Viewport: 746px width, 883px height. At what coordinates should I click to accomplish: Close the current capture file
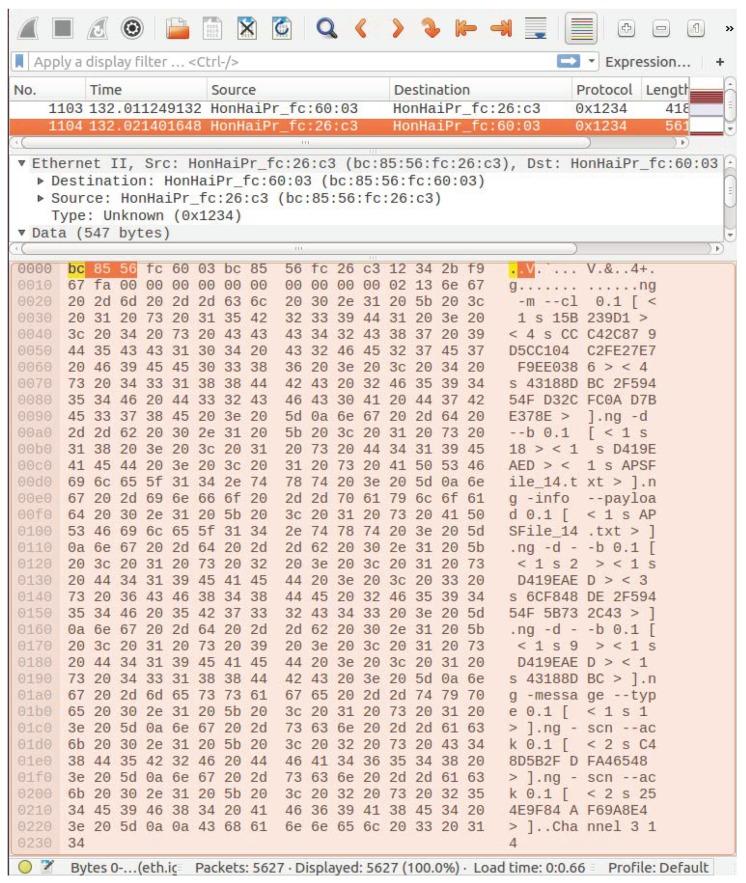click(x=247, y=28)
